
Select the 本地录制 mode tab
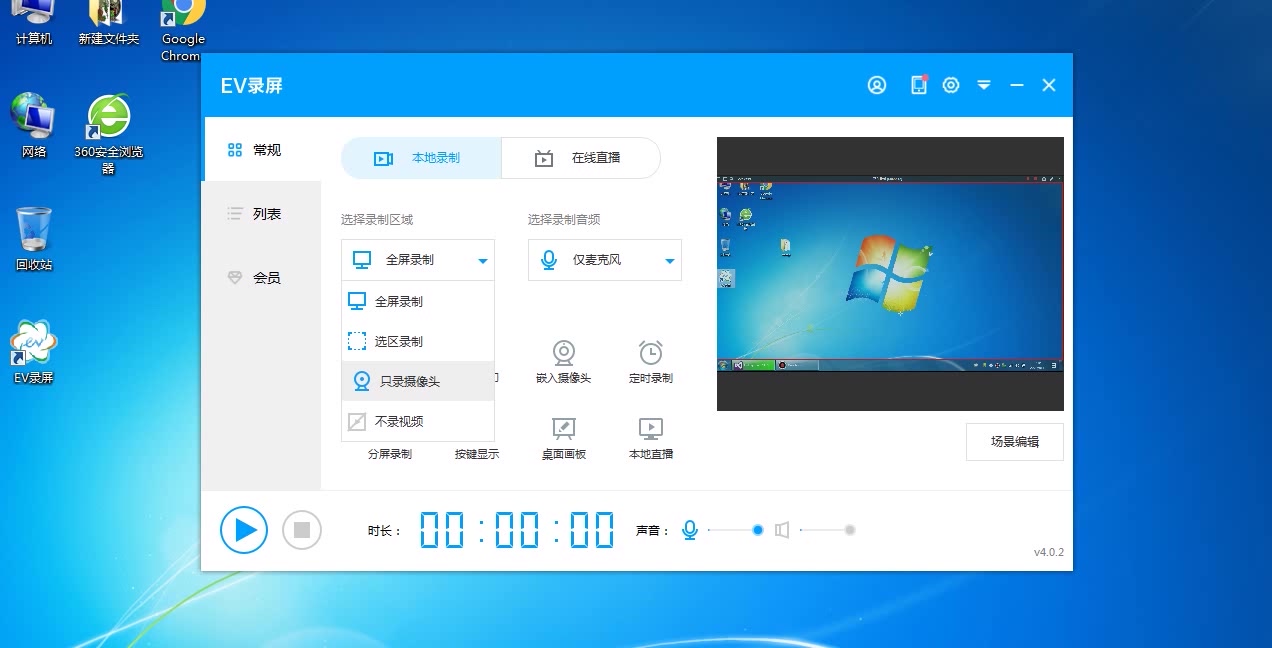(421, 158)
